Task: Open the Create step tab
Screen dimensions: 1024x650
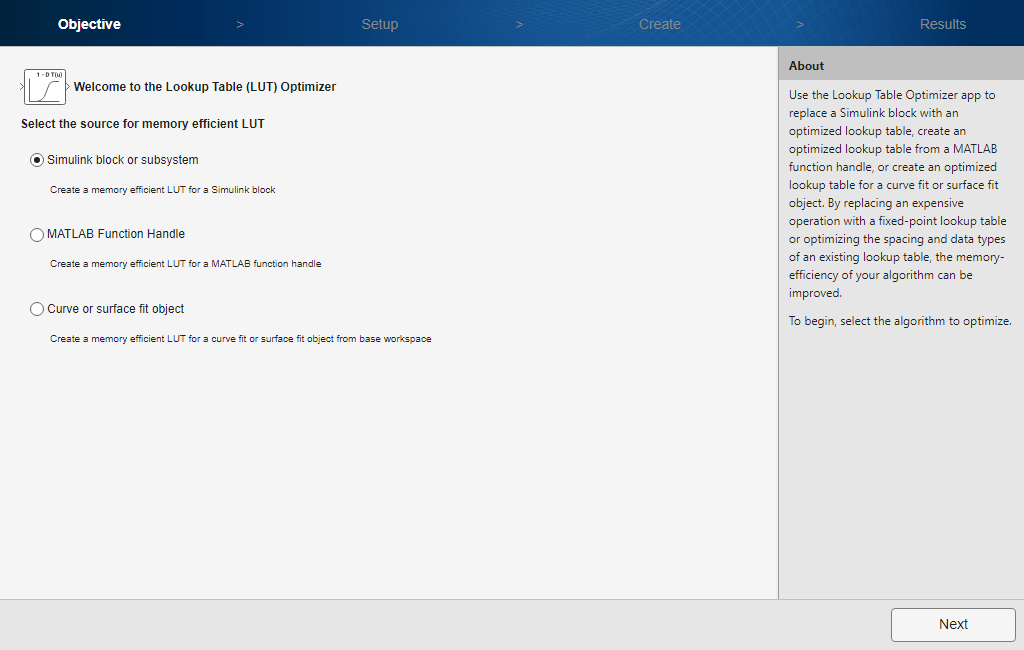Action: 660,24
